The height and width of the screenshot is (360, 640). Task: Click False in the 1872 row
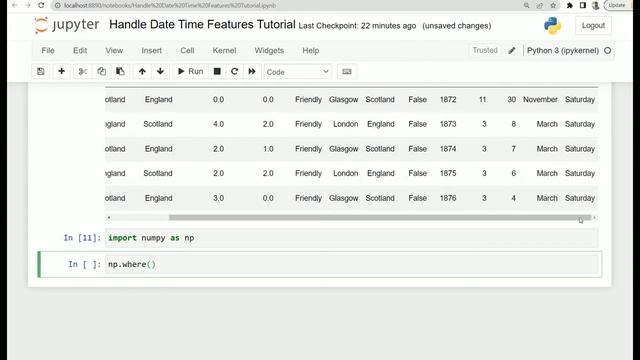click(418, 100)
